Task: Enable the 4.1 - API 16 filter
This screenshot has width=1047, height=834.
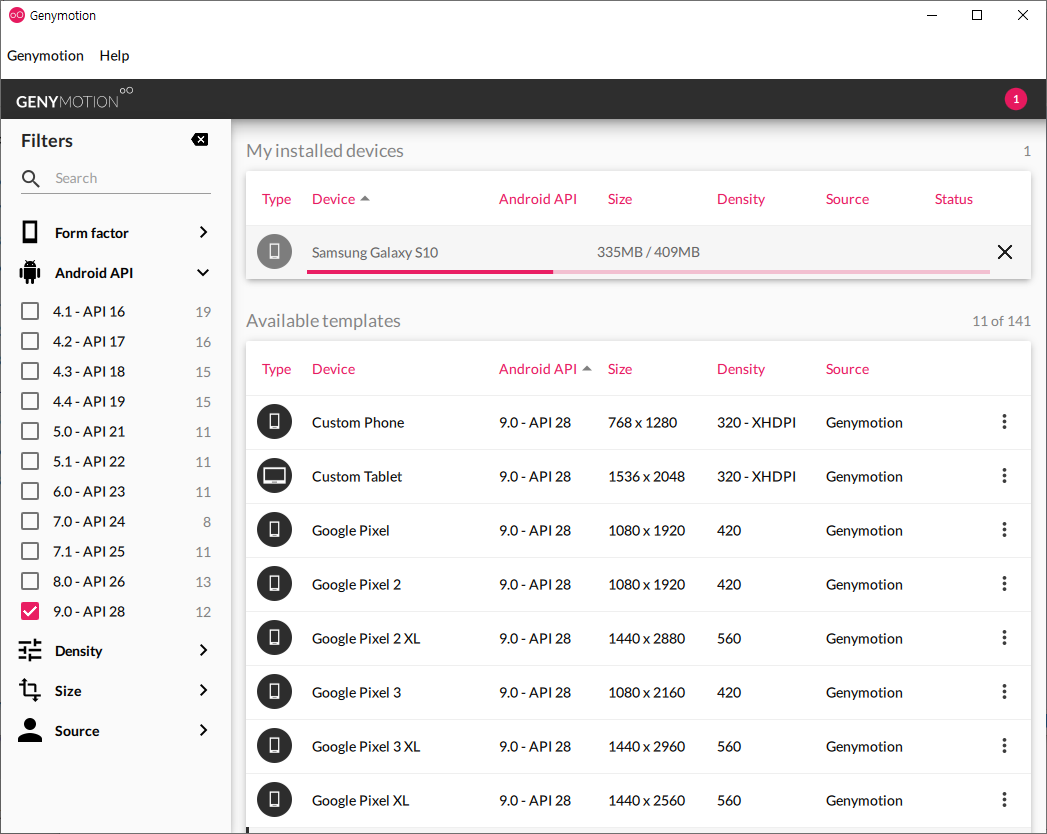Action: click(30, 311)
